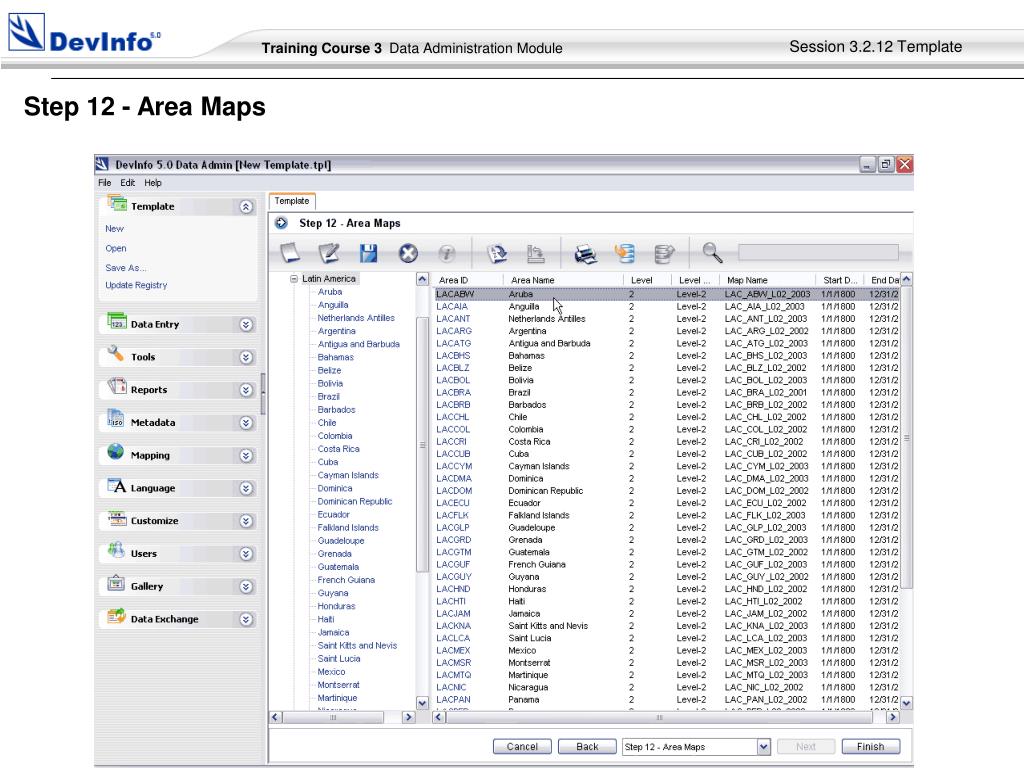Click the tree pane scroll down arrow
This screenshot has height=768, width=1024.
422,703
